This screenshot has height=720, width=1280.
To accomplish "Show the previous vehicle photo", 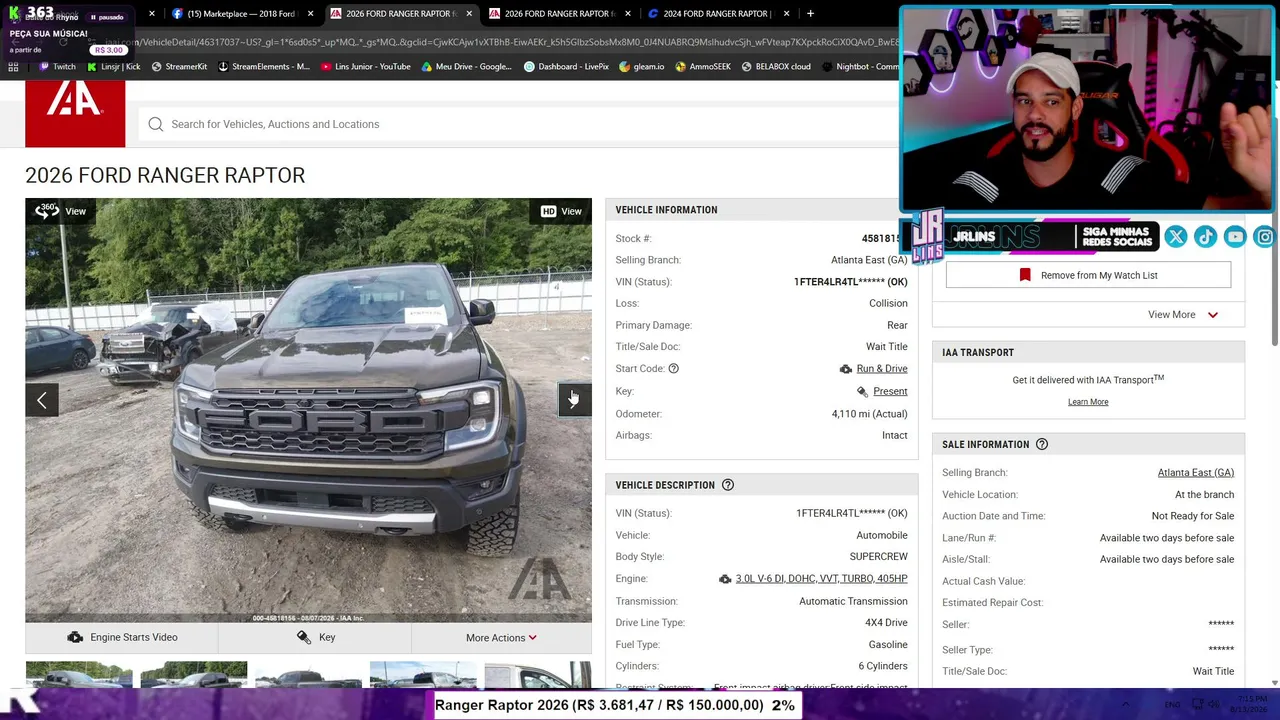I will click(x=42, y=400).
